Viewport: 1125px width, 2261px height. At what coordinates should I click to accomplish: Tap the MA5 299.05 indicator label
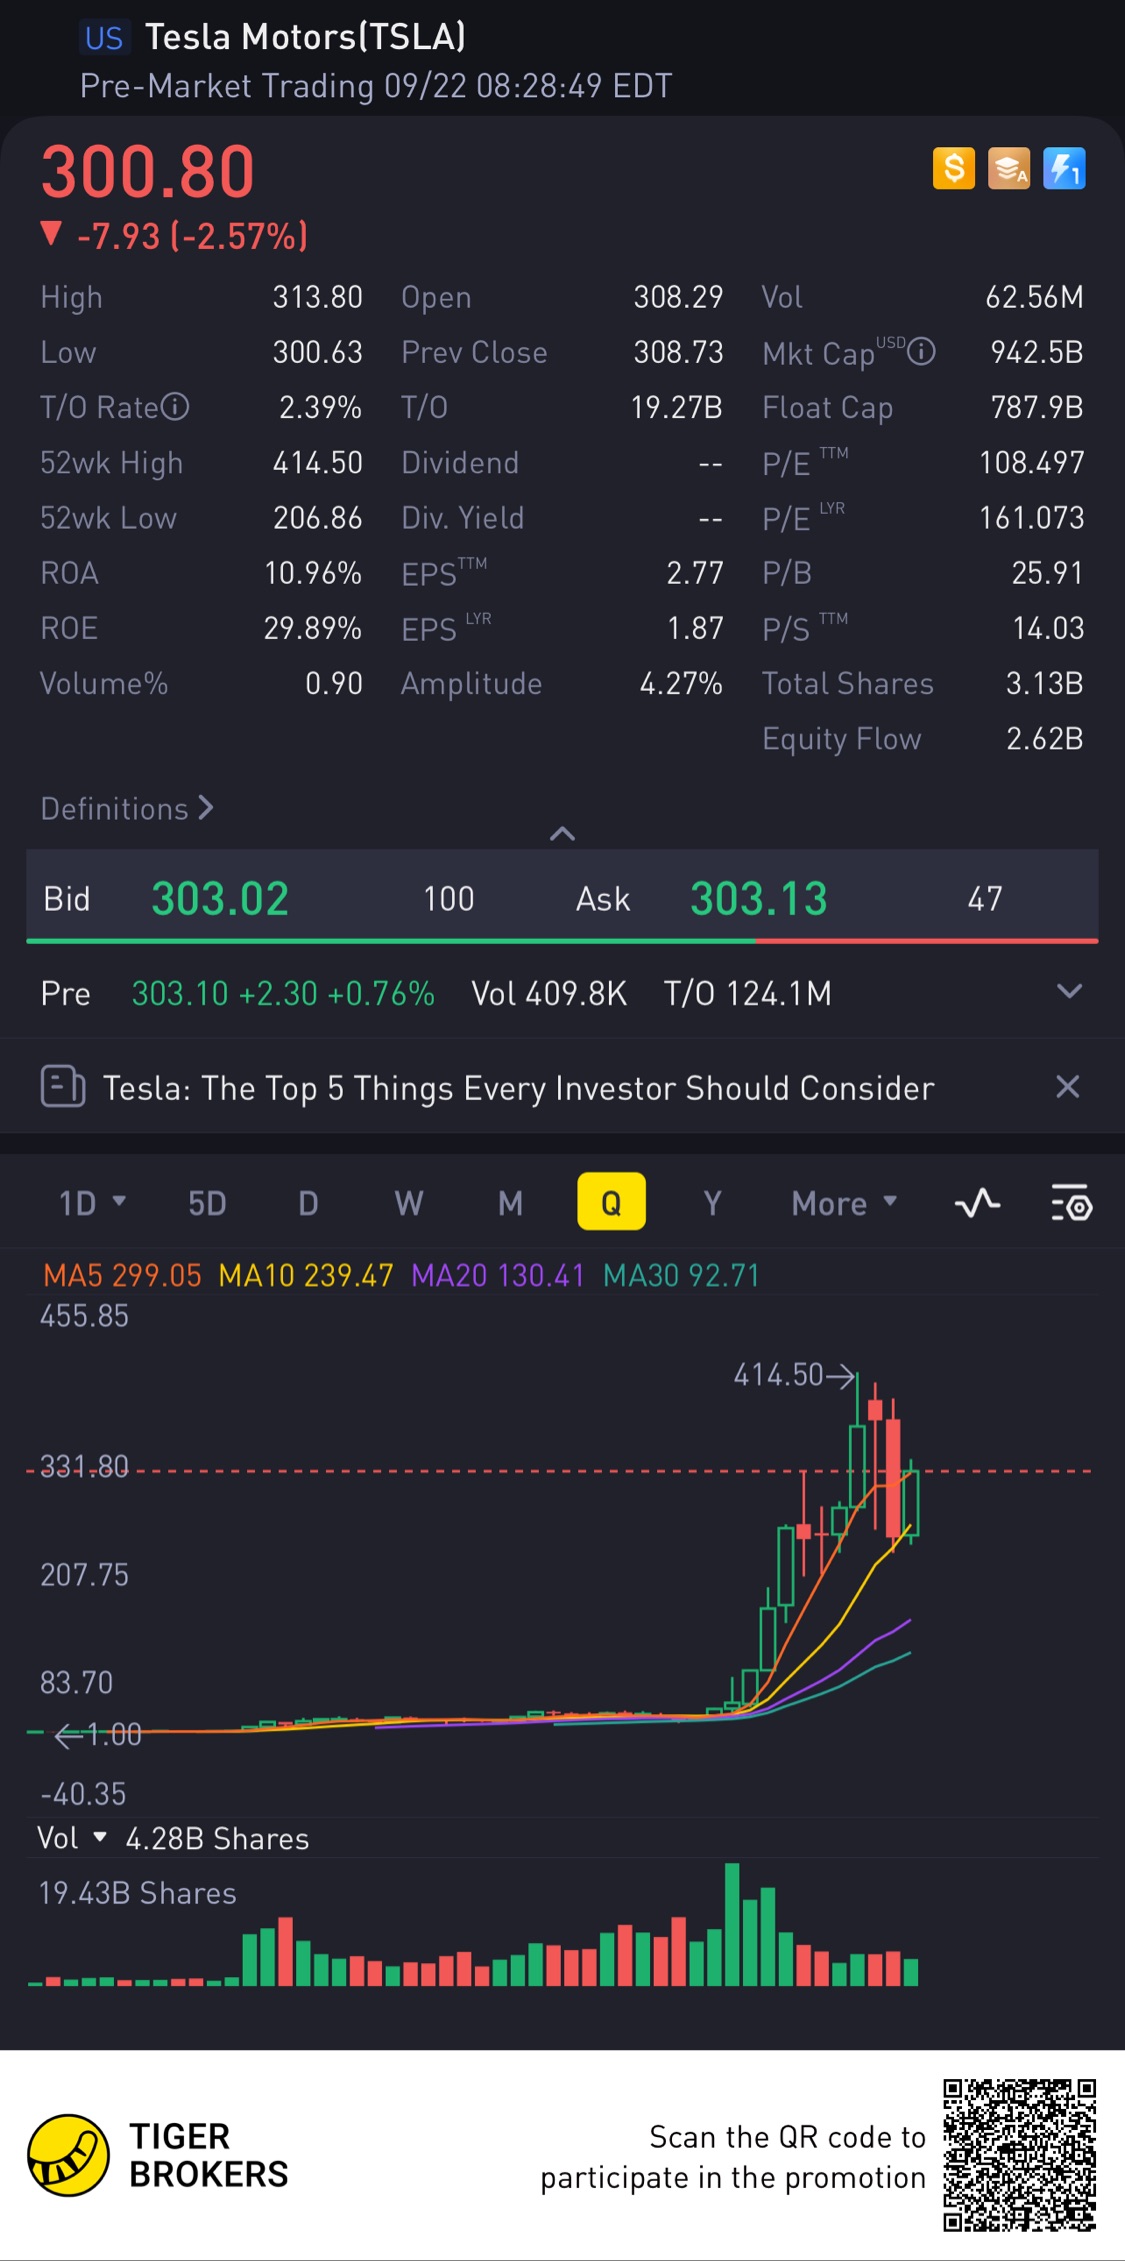122,1275
